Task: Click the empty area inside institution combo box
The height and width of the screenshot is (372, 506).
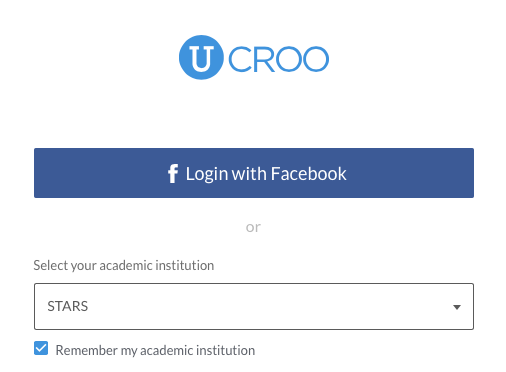Action: (x=267, y=306)
